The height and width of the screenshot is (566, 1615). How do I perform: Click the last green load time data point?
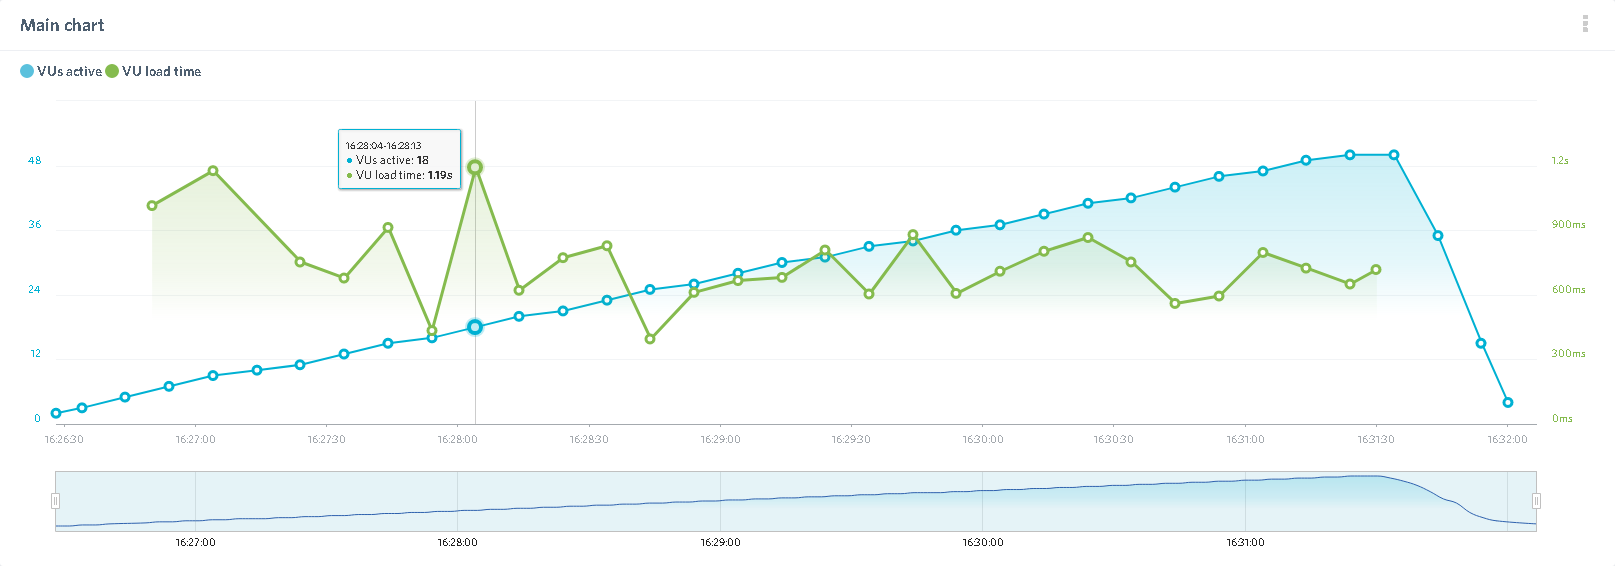(1377, 270)
